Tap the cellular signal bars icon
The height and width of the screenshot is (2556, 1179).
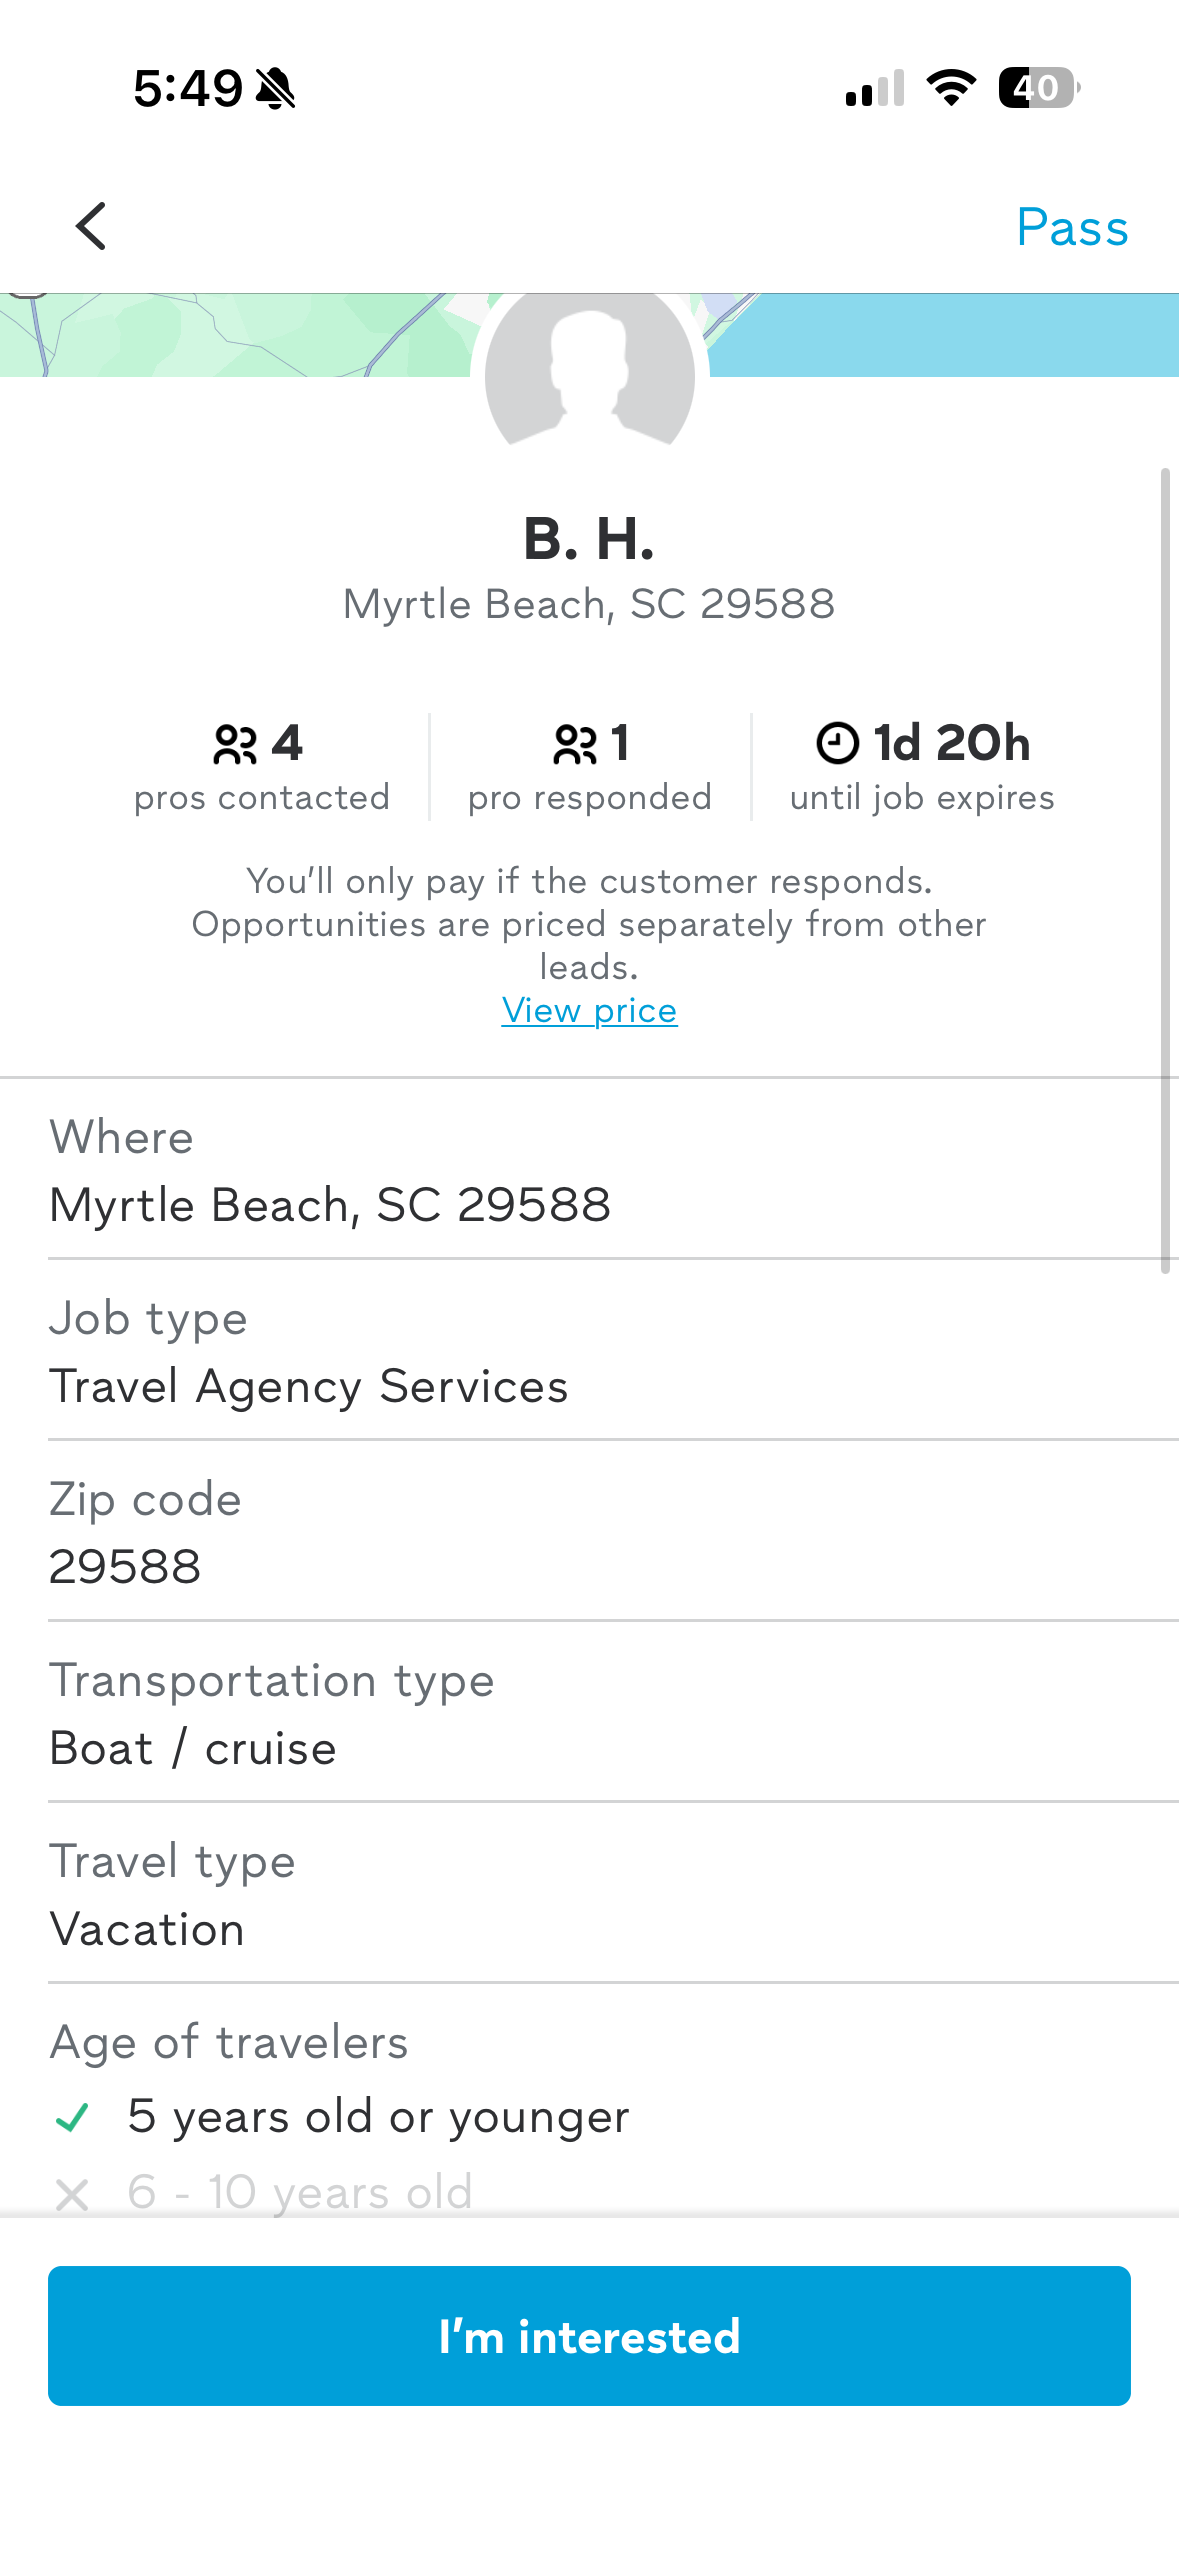coord(875,88)
